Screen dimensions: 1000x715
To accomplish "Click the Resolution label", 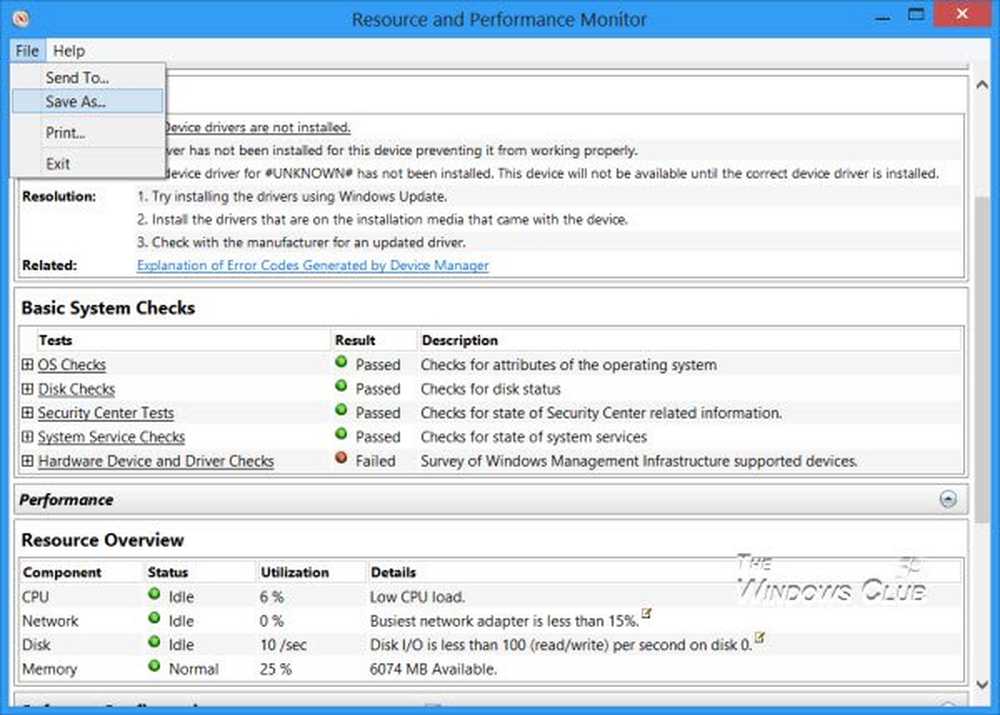I will point(59,196).
